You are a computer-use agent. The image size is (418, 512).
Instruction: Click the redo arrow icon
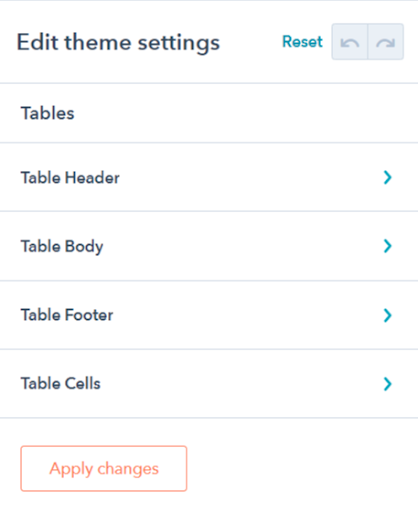point(386,43)
